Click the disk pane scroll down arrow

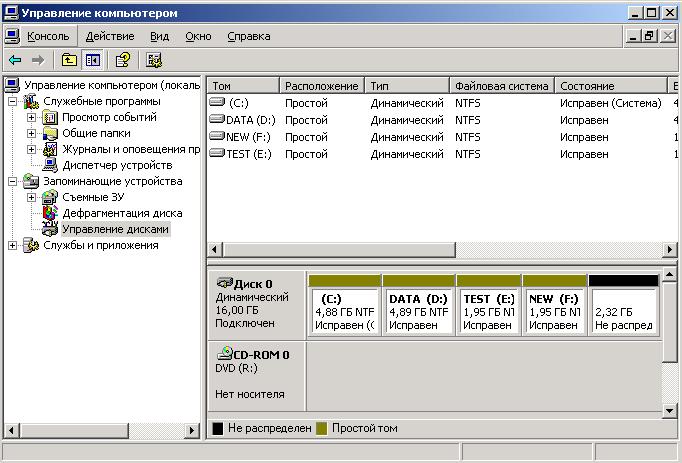point(669,410)
